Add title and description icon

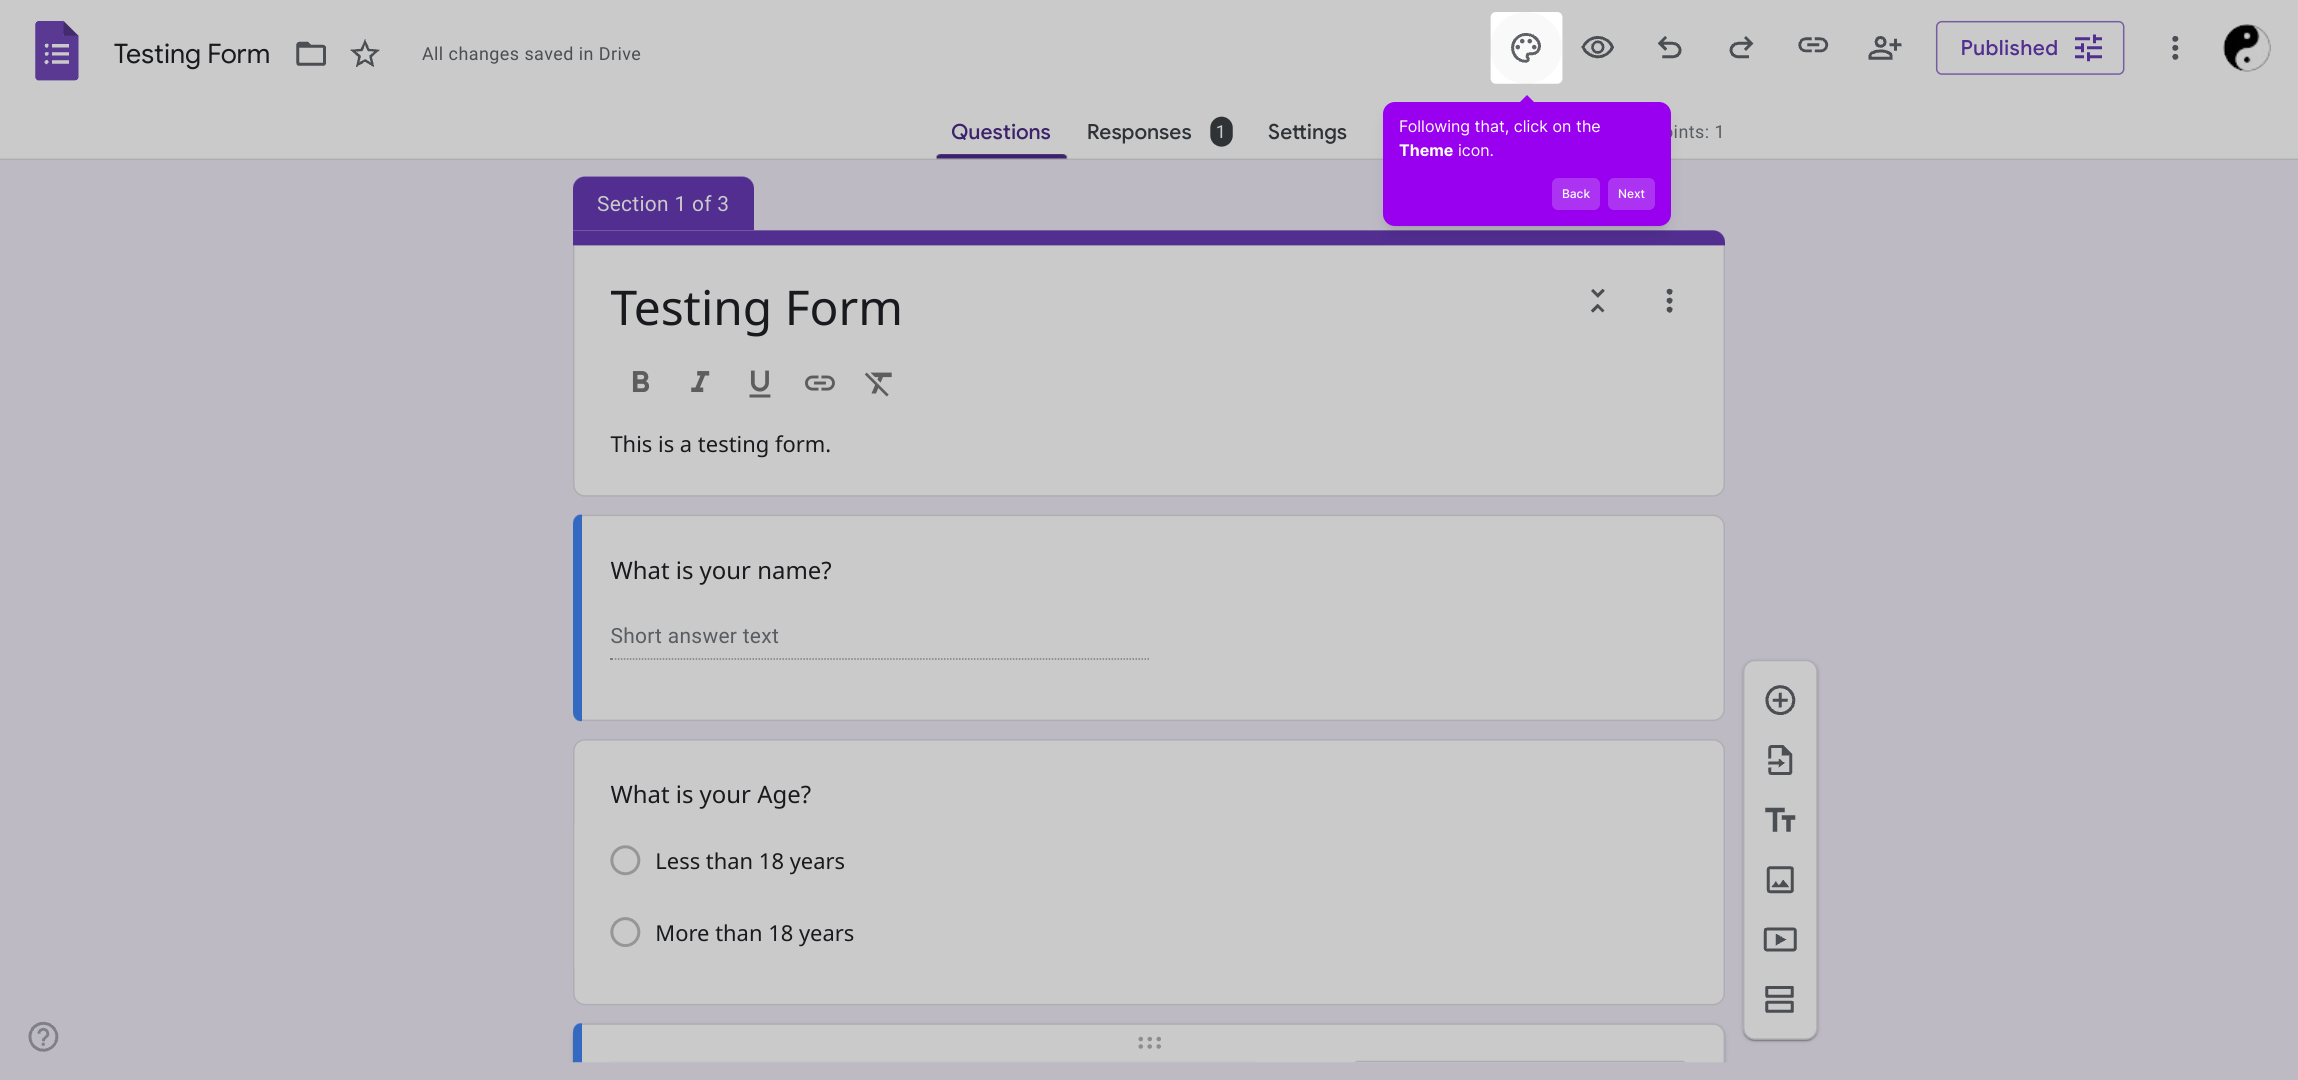(x=1779, y=820)
